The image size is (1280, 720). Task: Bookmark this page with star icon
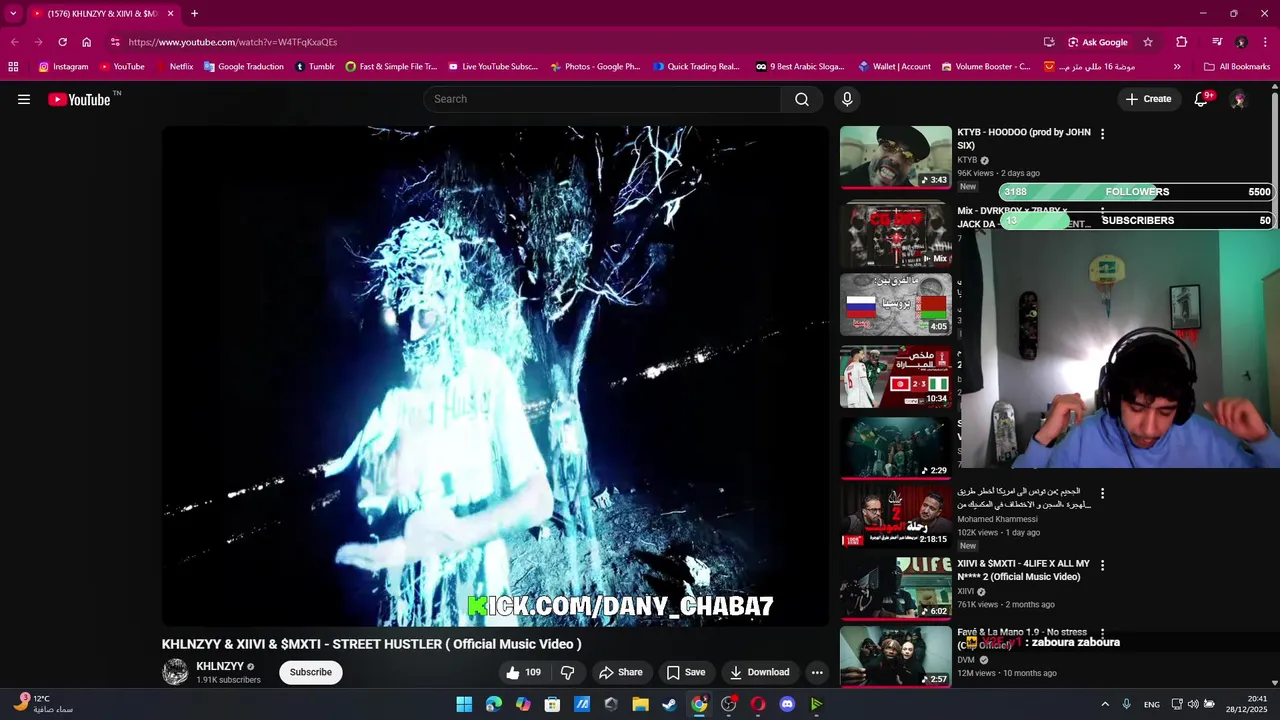pos(1148,42)
